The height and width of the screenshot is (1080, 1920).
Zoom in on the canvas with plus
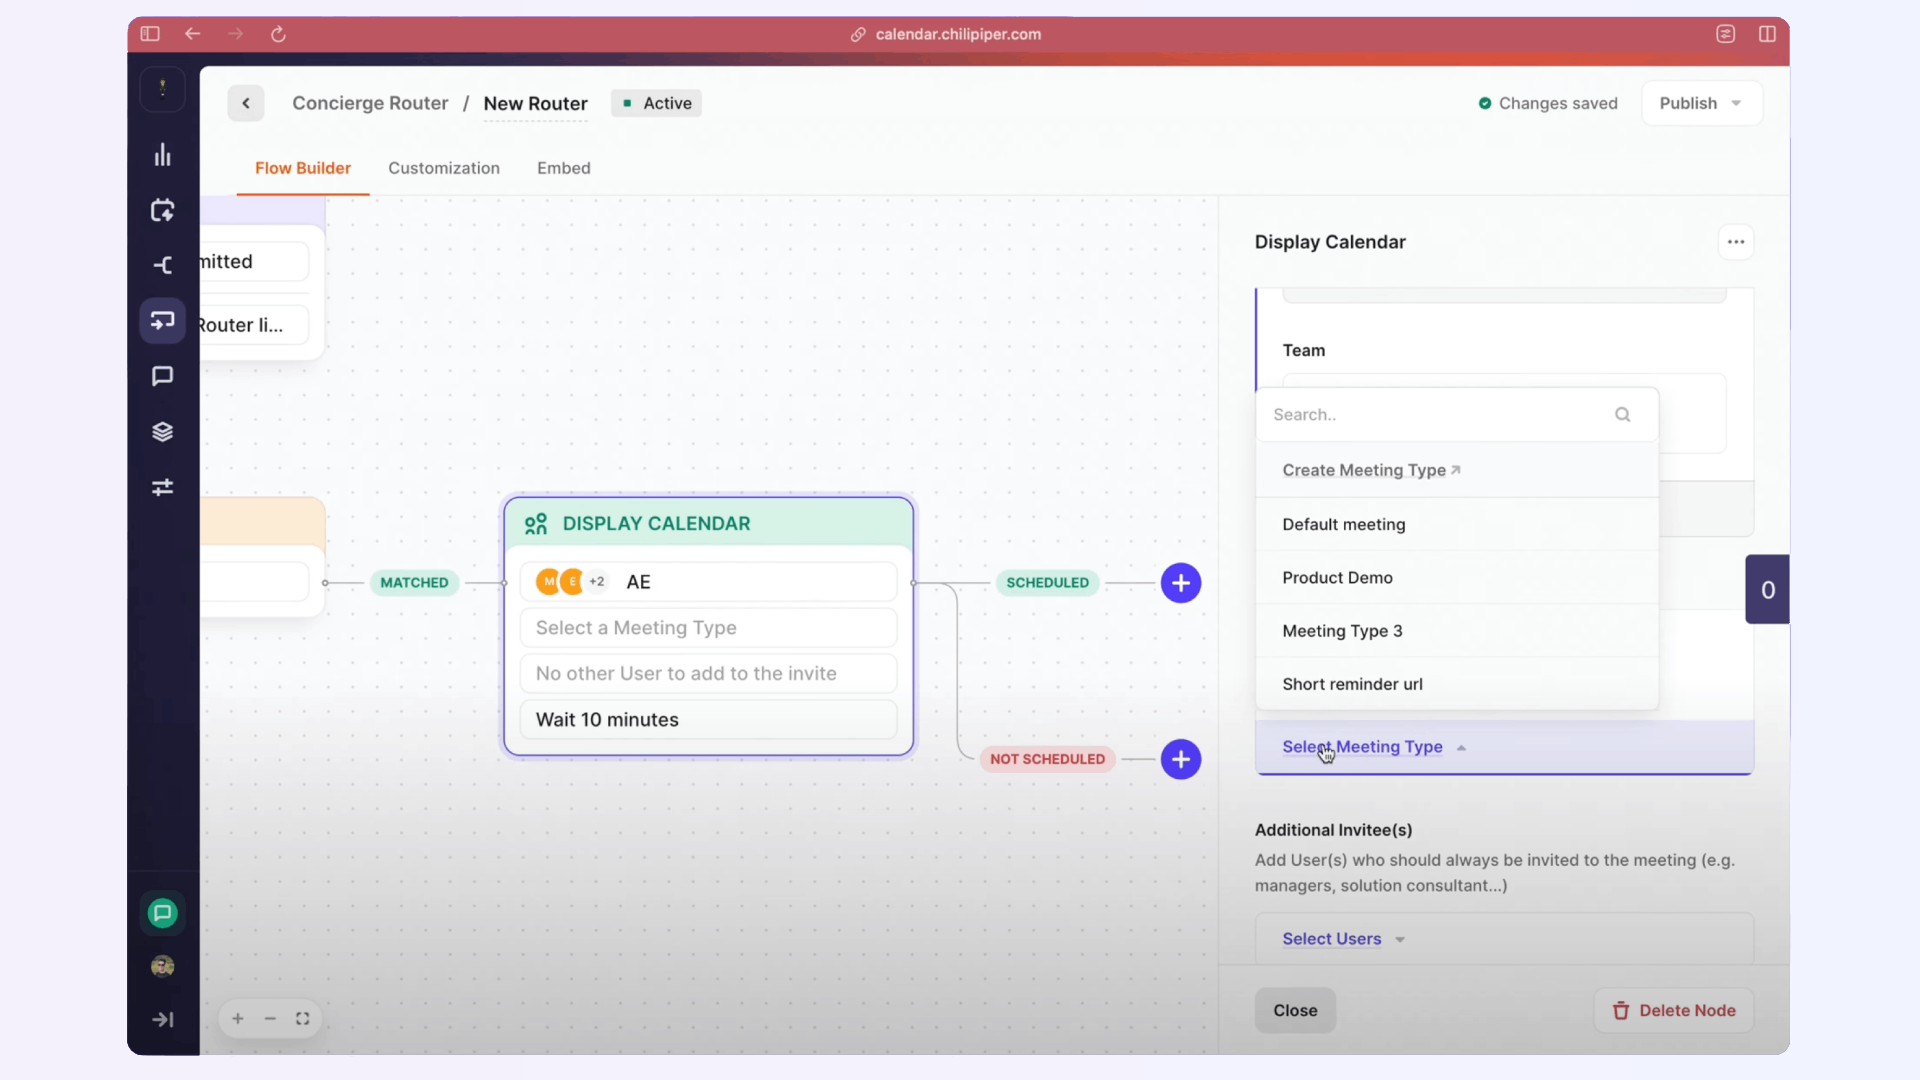click(238, 1018)
